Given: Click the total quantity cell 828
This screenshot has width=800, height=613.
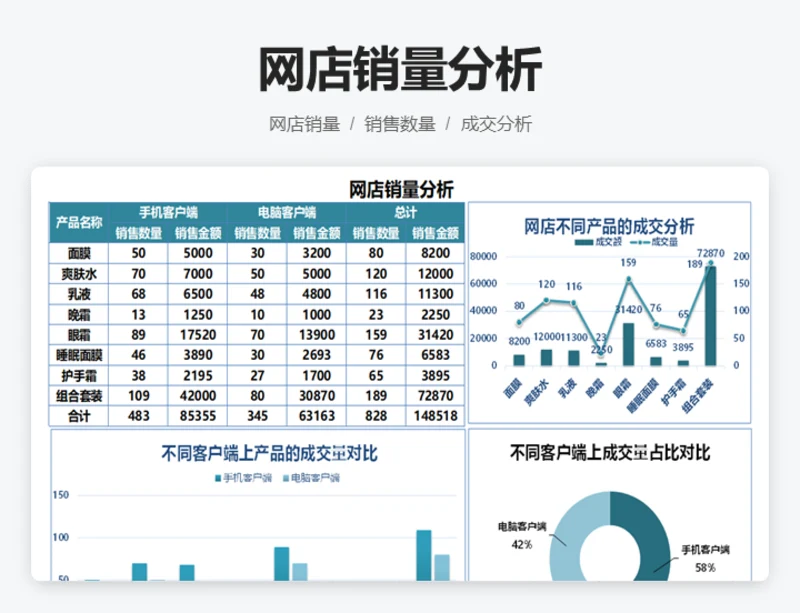Looking at the screenshot, I should 376,416.
